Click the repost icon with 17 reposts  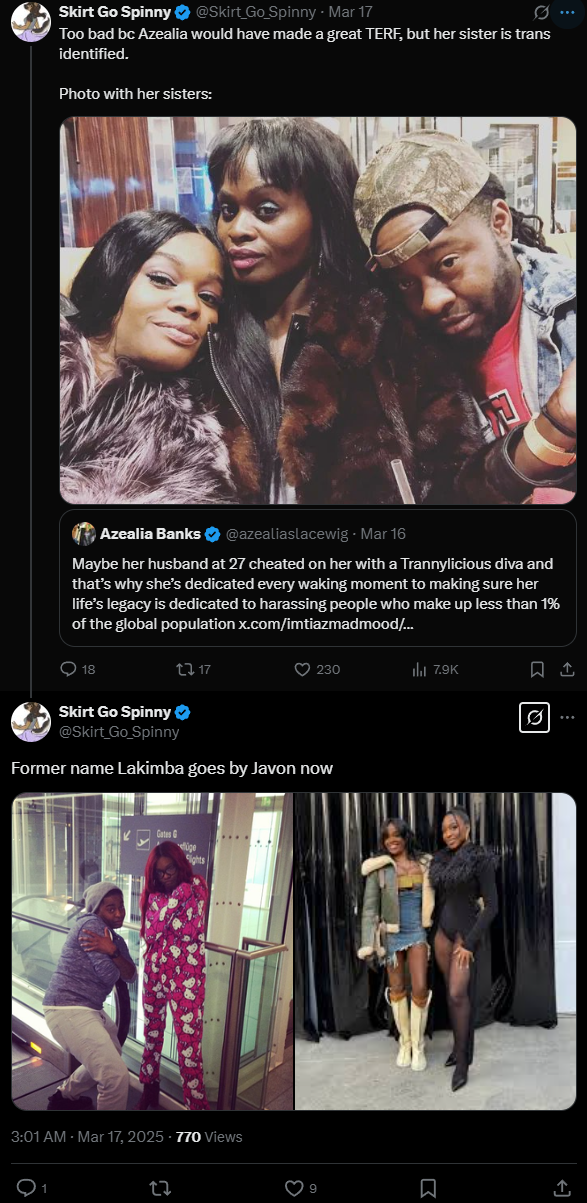coord(185,669)
